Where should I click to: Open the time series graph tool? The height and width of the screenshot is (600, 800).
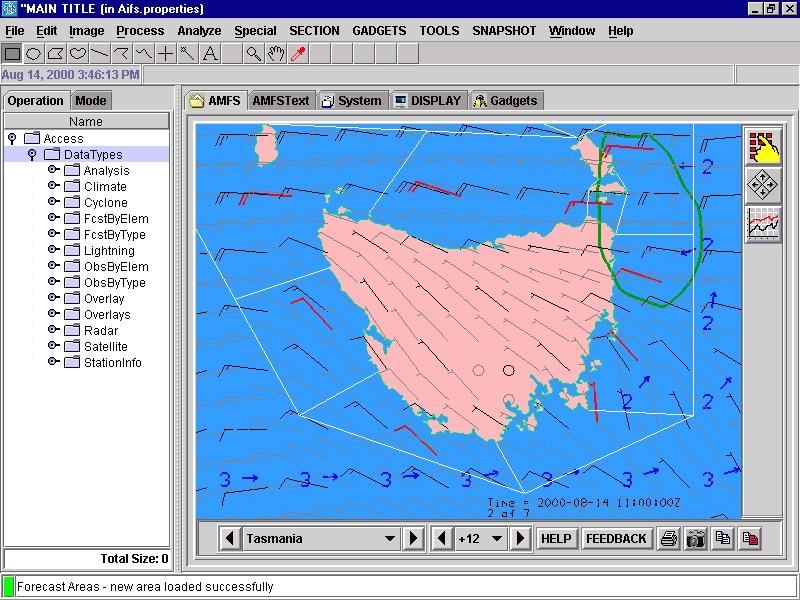(x=763, y=224)
